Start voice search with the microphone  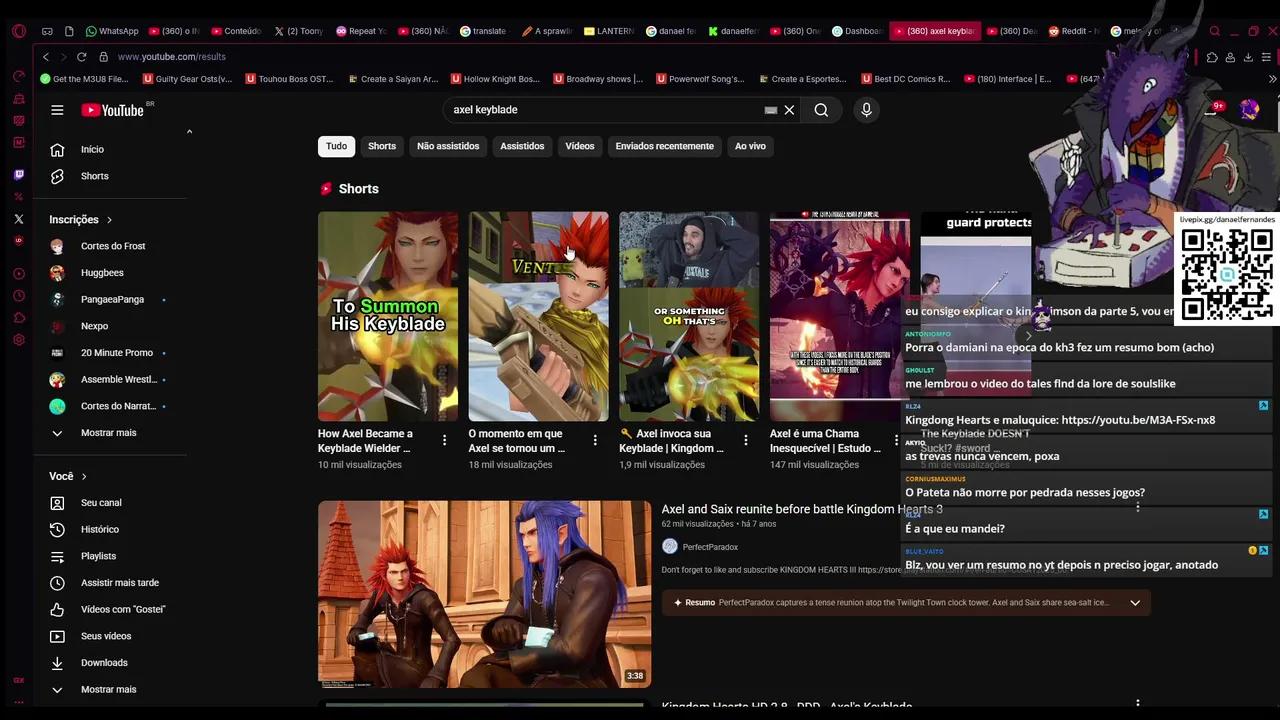(x=866, y=110)
